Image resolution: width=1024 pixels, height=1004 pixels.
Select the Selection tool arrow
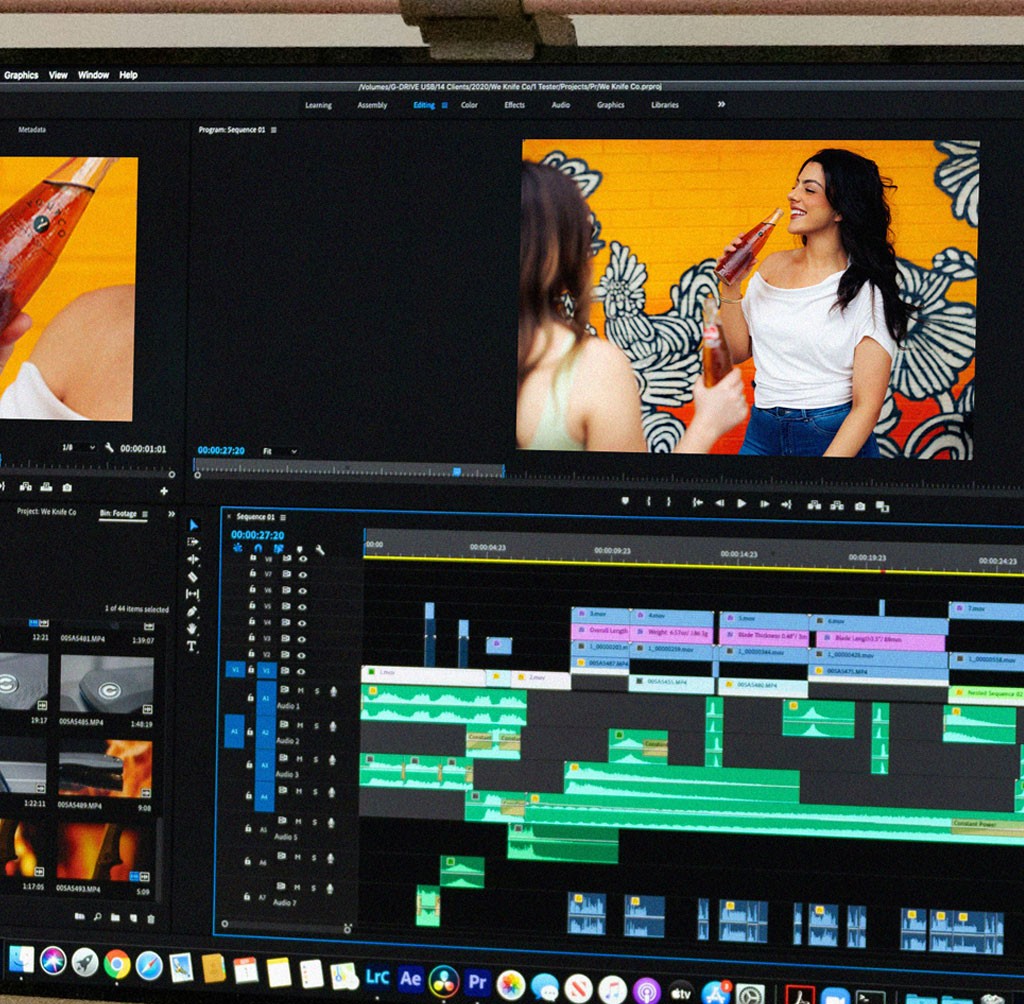click(193, 525)
